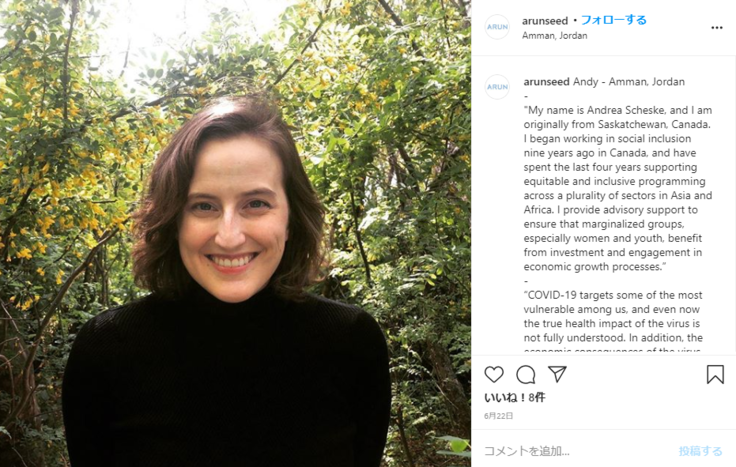Click the portrait photo of the post
736x467 pixels.
click(235, 233)
